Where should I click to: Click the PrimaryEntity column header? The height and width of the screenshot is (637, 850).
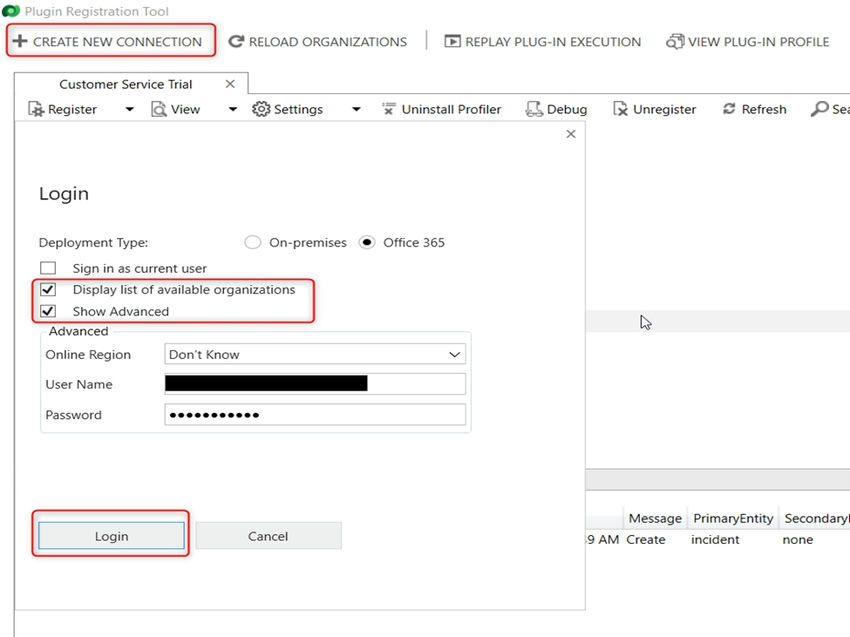click(x=733, y=518)
